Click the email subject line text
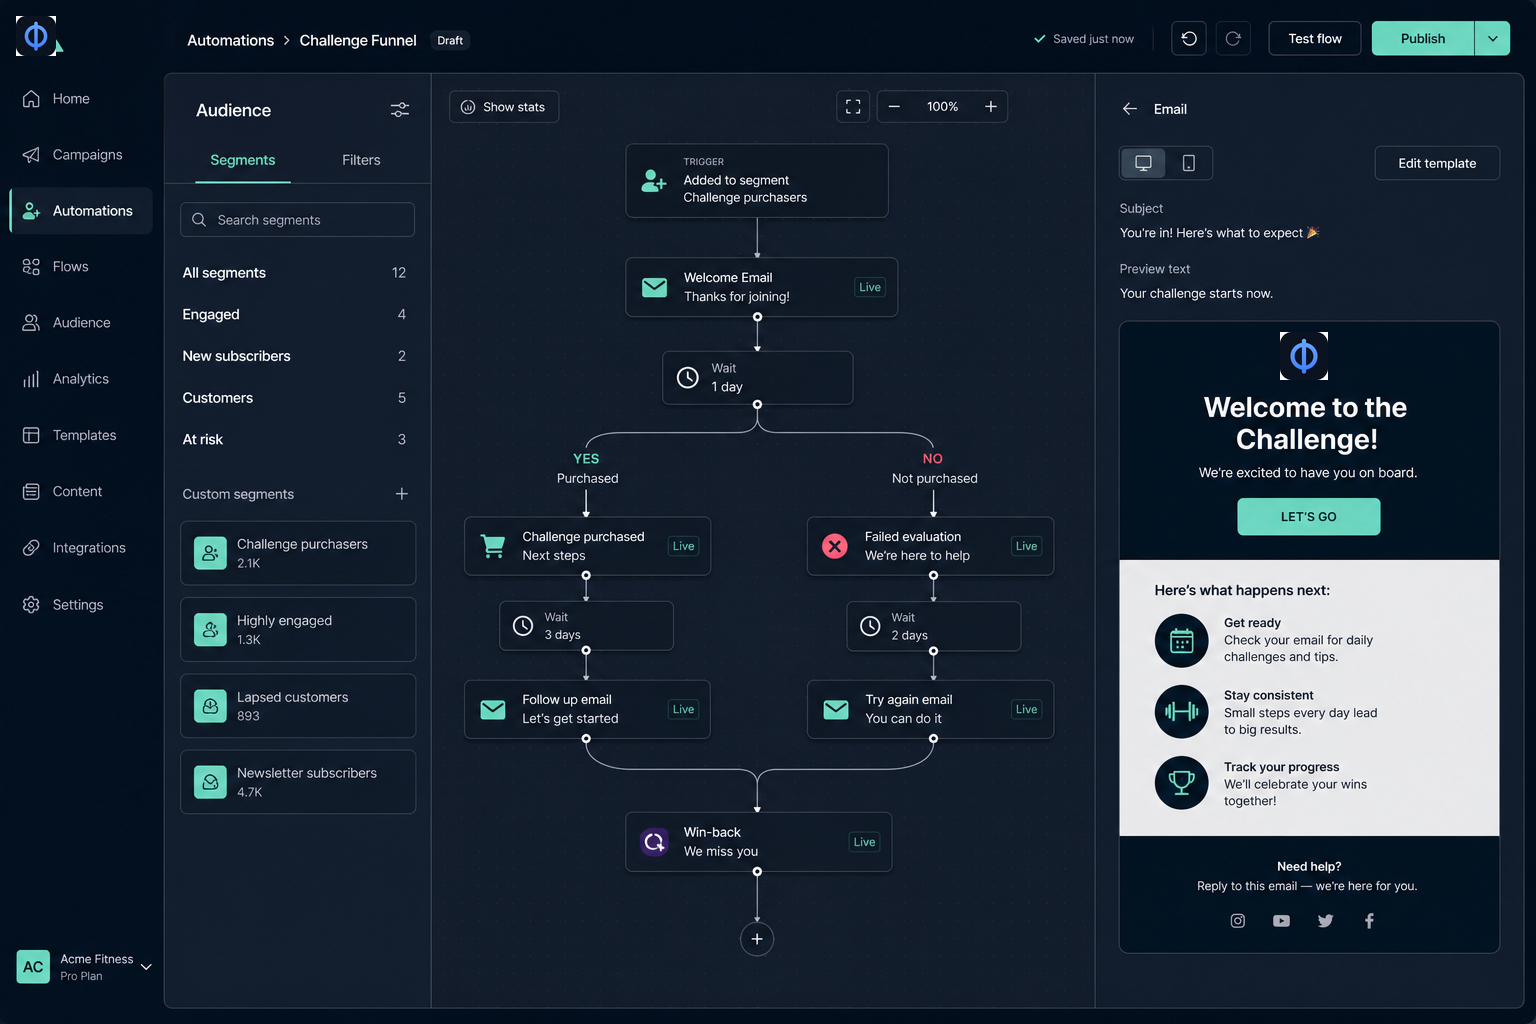Viewport: 1536px width, 1024px height. click(x=1220, y=233)
